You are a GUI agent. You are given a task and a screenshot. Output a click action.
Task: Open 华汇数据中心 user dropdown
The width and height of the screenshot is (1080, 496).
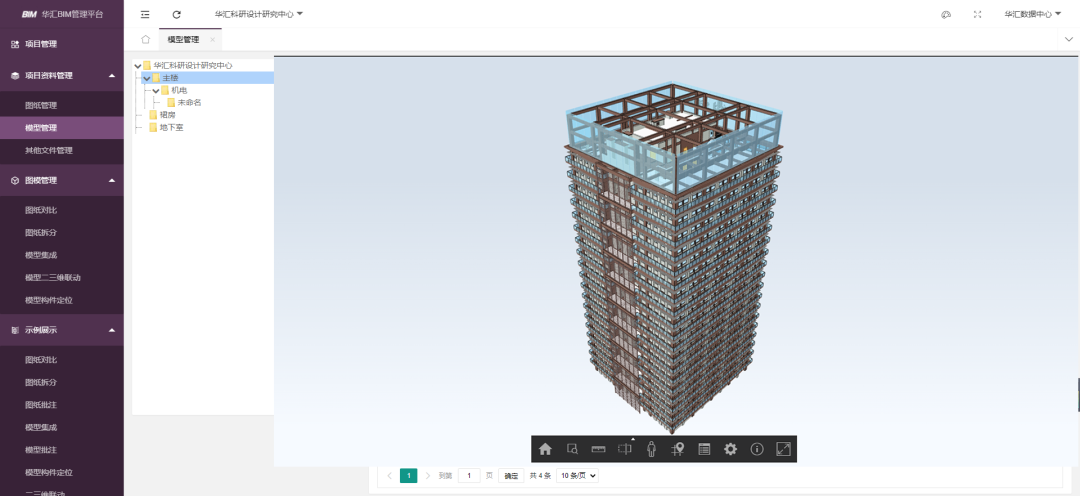coord(1032,15)
